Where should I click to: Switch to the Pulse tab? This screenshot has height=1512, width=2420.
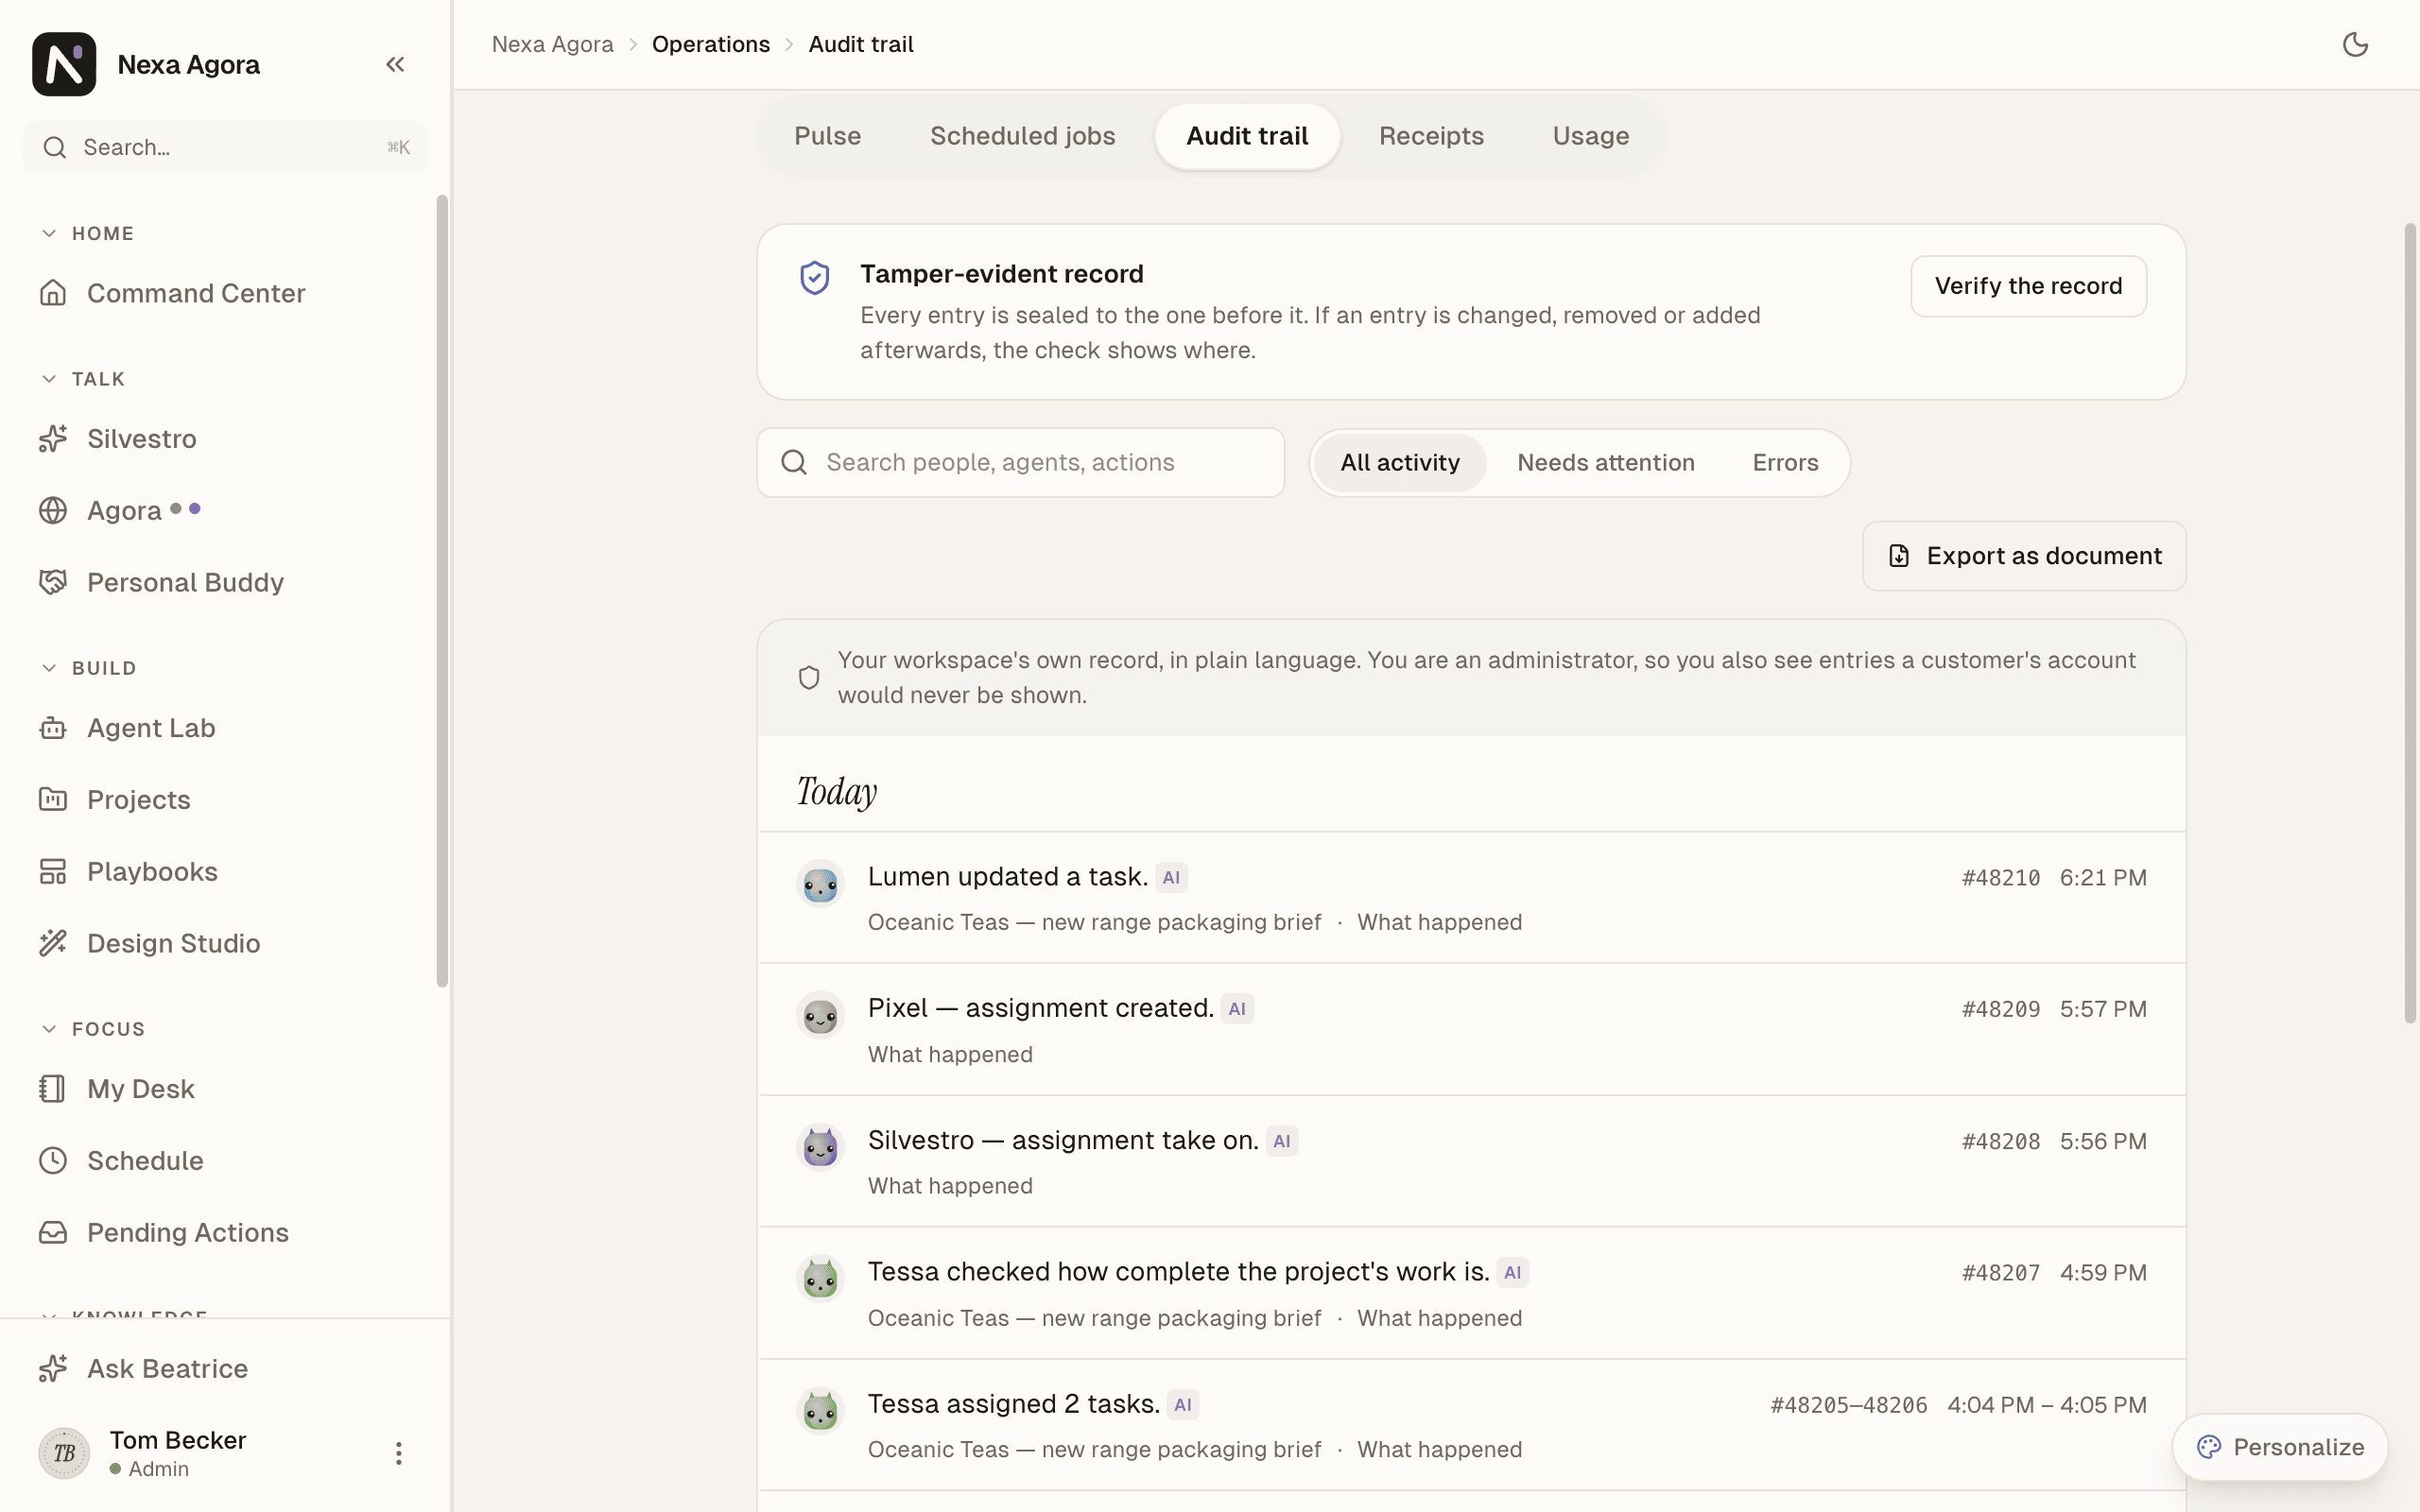(827, 136)
